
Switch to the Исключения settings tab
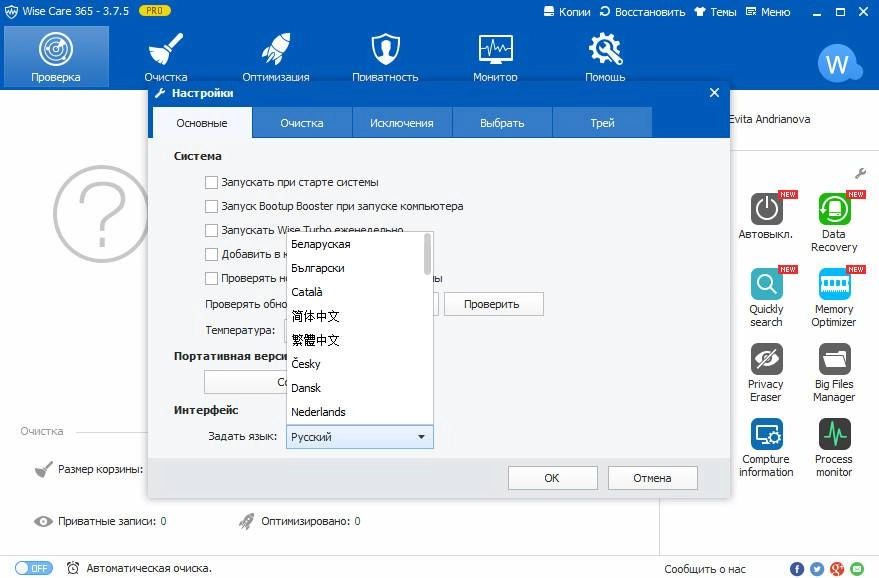(x=402, y=123)
